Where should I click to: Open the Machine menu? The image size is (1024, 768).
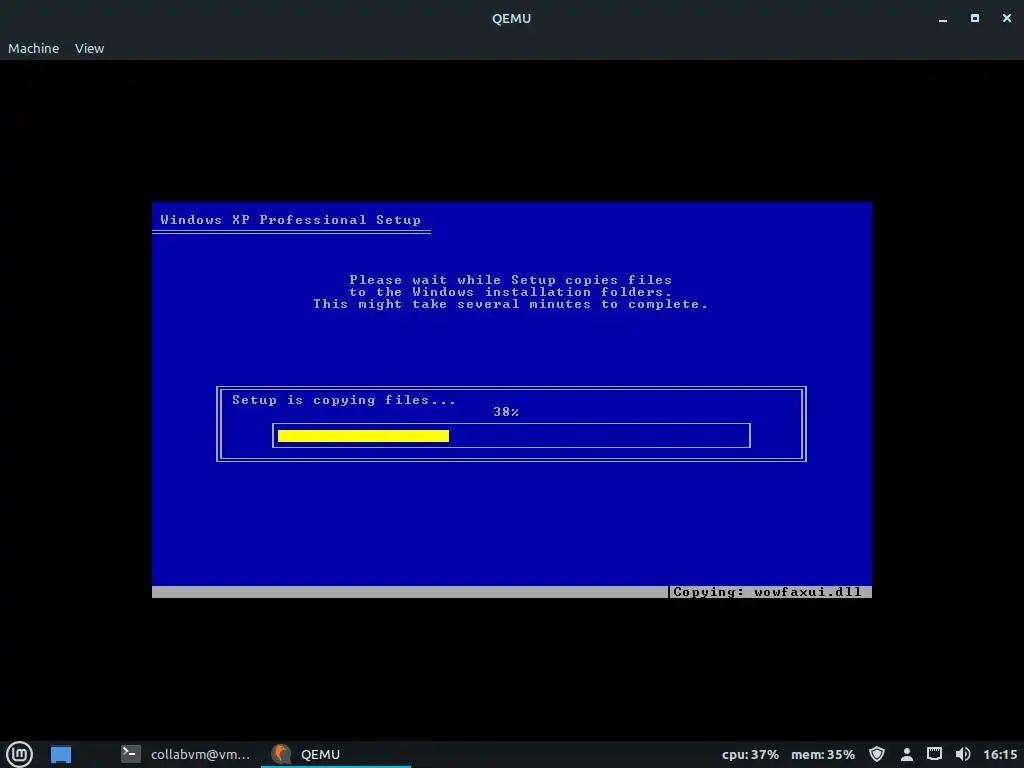click(33, 48)
